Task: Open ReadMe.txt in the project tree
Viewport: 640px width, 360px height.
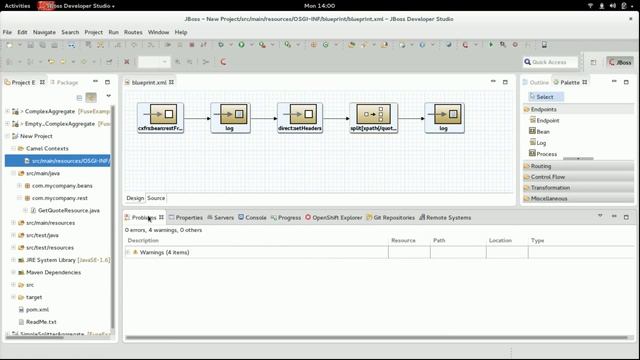Action: point(37,322)
